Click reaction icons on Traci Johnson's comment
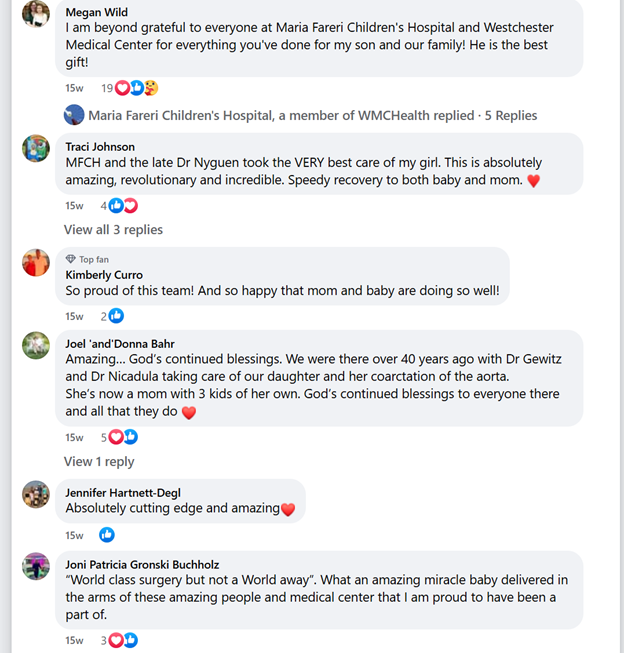This screenshot has height=653, width=624. pyautogui.click(x=123, y=206)
